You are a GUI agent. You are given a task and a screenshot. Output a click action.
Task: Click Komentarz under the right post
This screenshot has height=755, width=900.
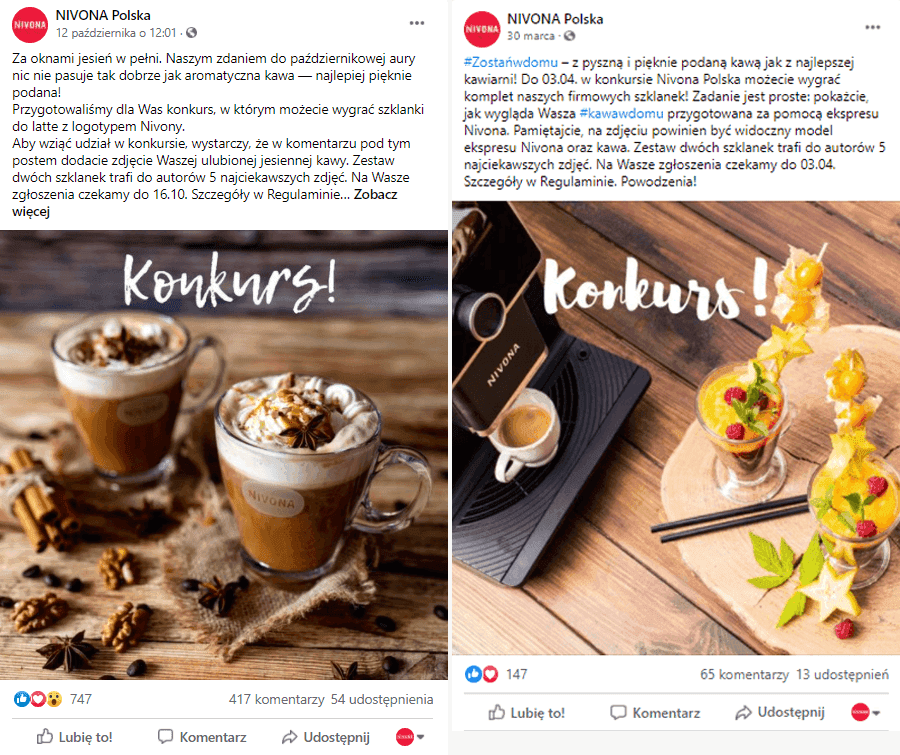(655, 713)
